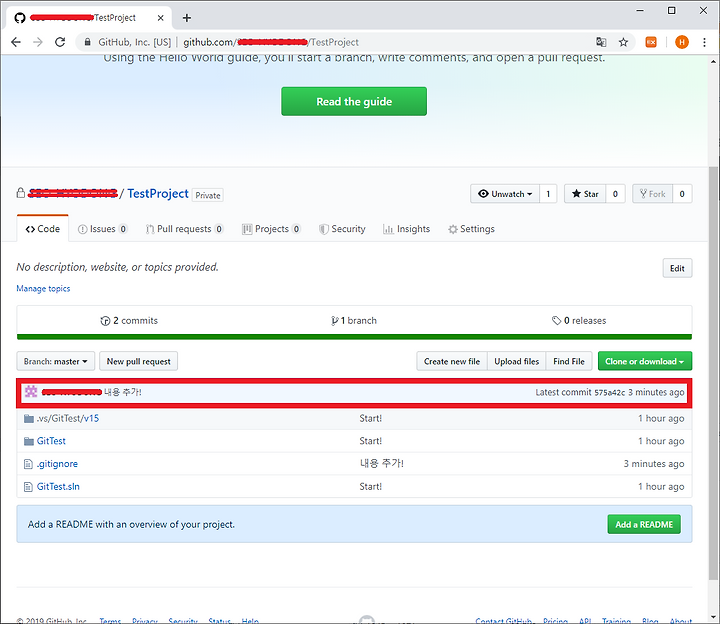Click Start! commit message on GitTest row
The width and height of the screenshot is (720, 624).
[x=371, y=441]
